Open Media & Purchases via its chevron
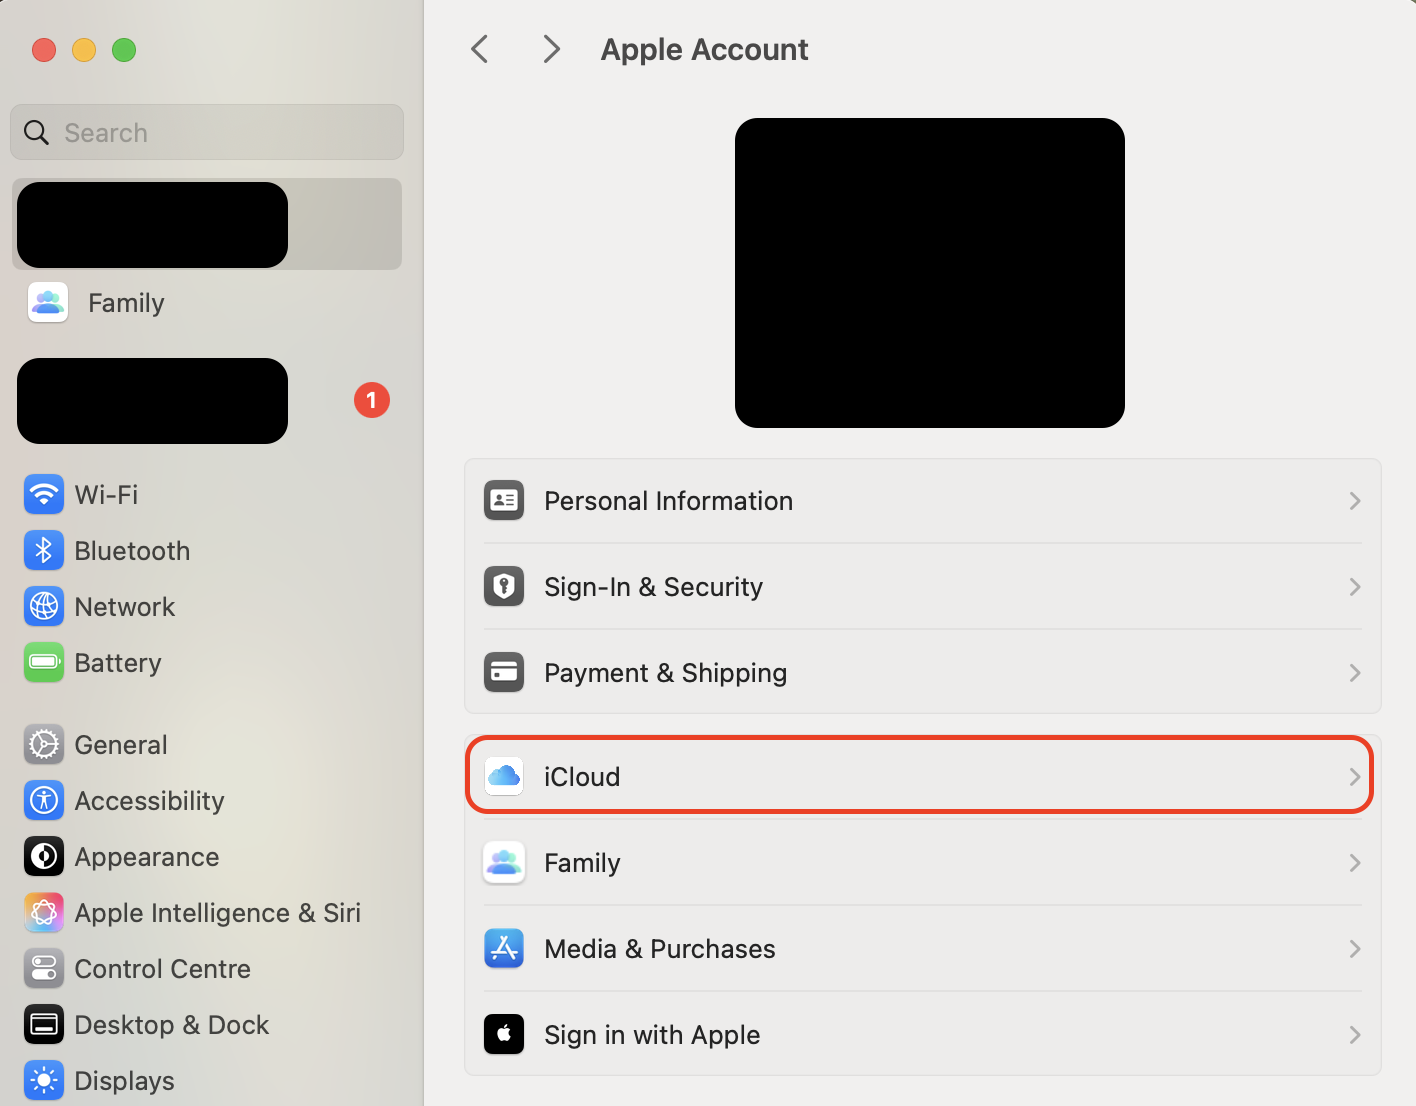Screen dimensions: 1416x1106 [x=1355, y=948]
